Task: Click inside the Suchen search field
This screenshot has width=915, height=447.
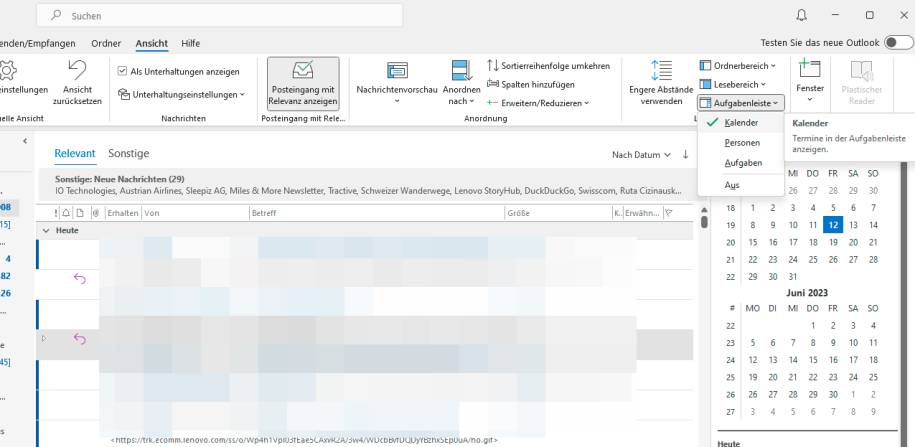Action: (219, 16)
